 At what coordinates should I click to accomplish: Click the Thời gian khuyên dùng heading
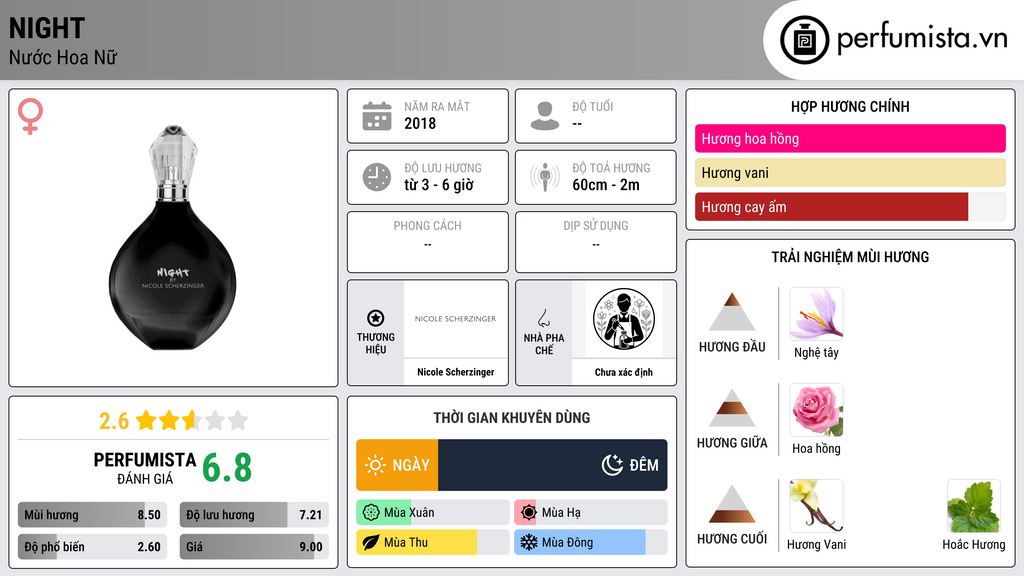tap(512, 418)
